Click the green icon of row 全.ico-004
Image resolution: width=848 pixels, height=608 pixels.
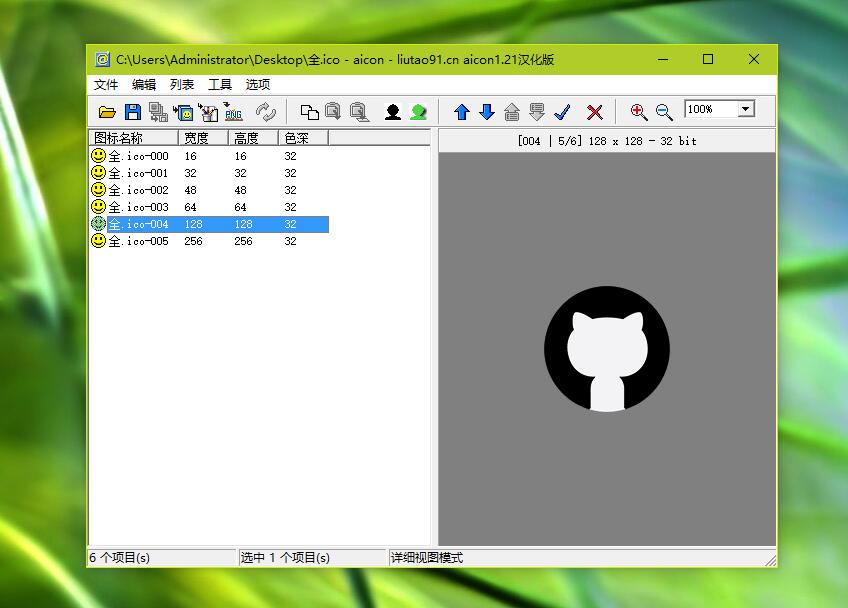(x=98, y=223)
